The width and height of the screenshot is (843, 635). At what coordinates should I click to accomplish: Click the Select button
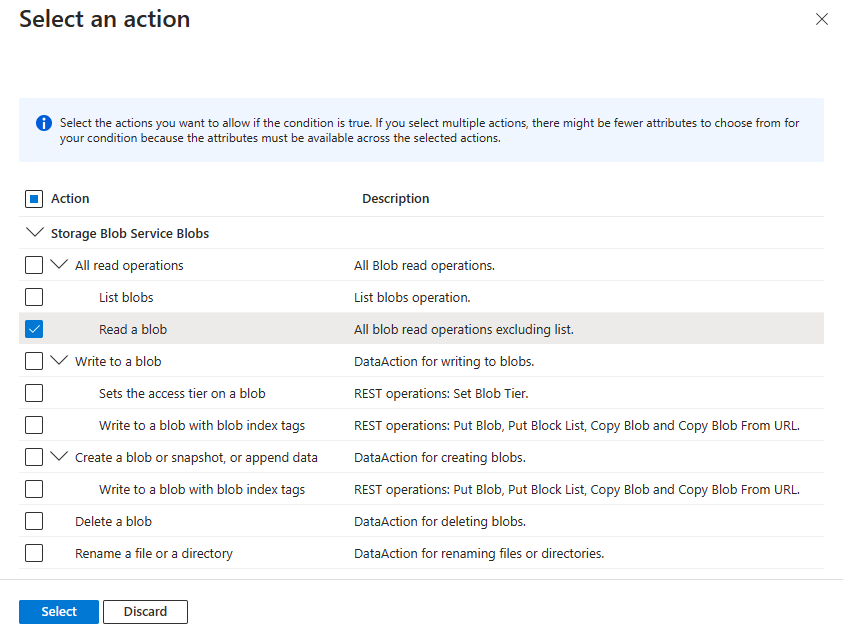click(x=58, y=611)
